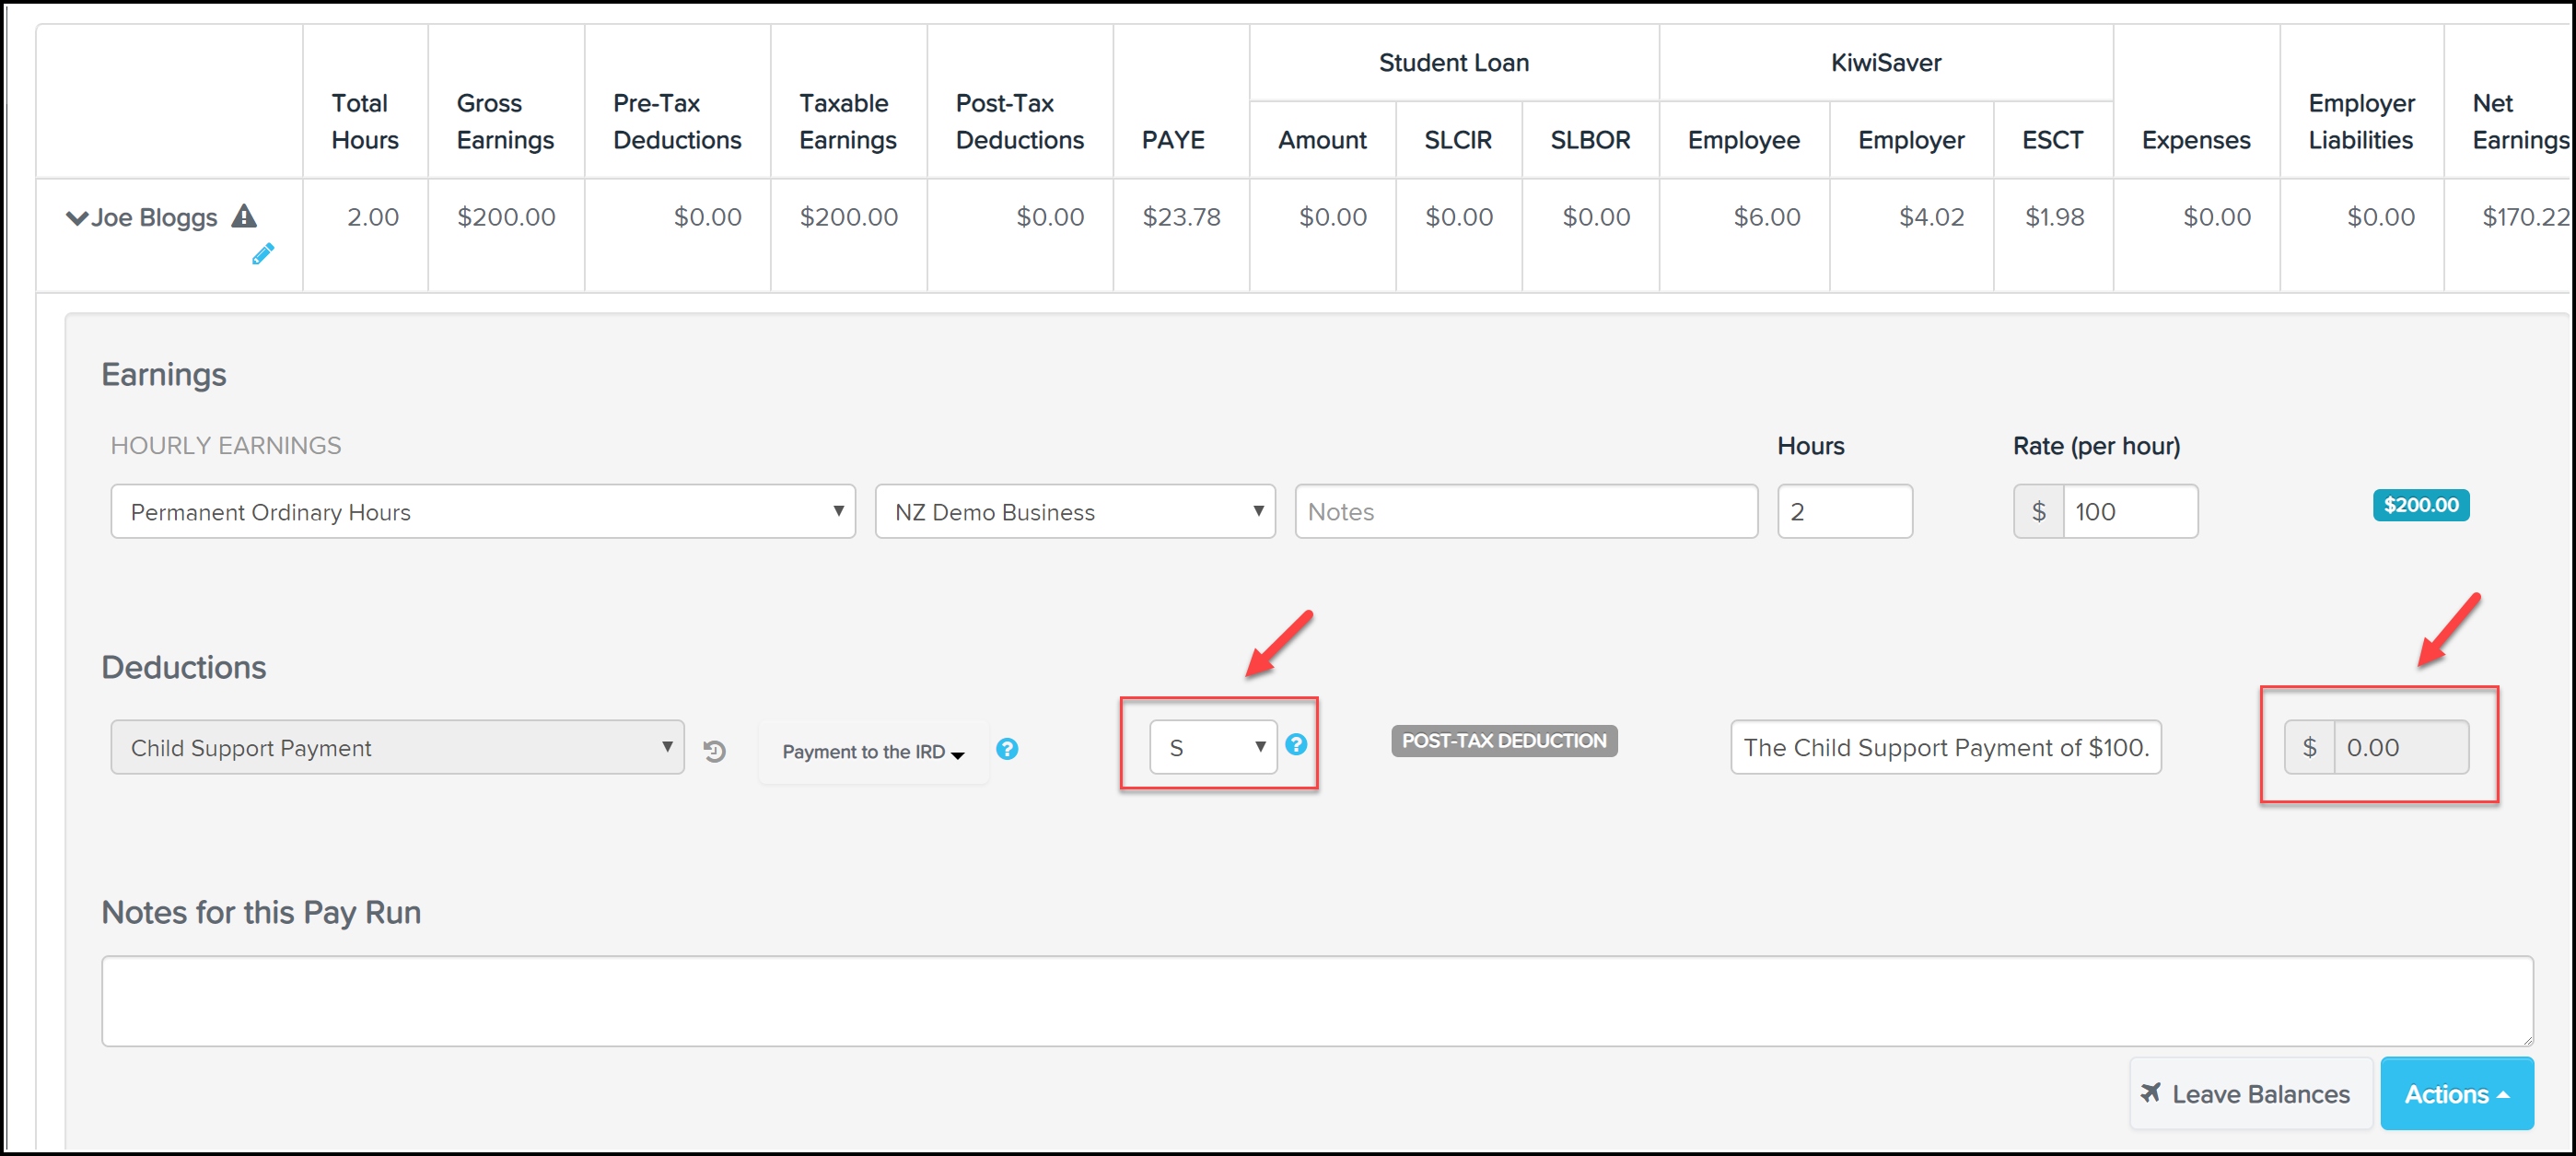Click the Notes for this Pay Run textarea
The image size is (2576, 1156).
coord(1316,1001)
